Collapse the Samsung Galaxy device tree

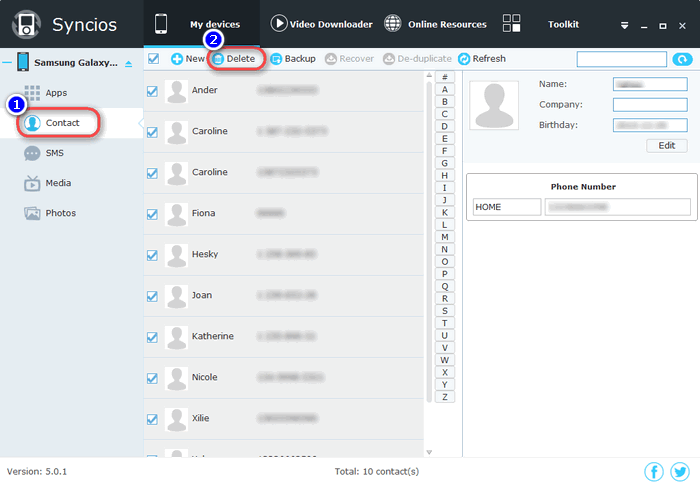coord(7,63)
